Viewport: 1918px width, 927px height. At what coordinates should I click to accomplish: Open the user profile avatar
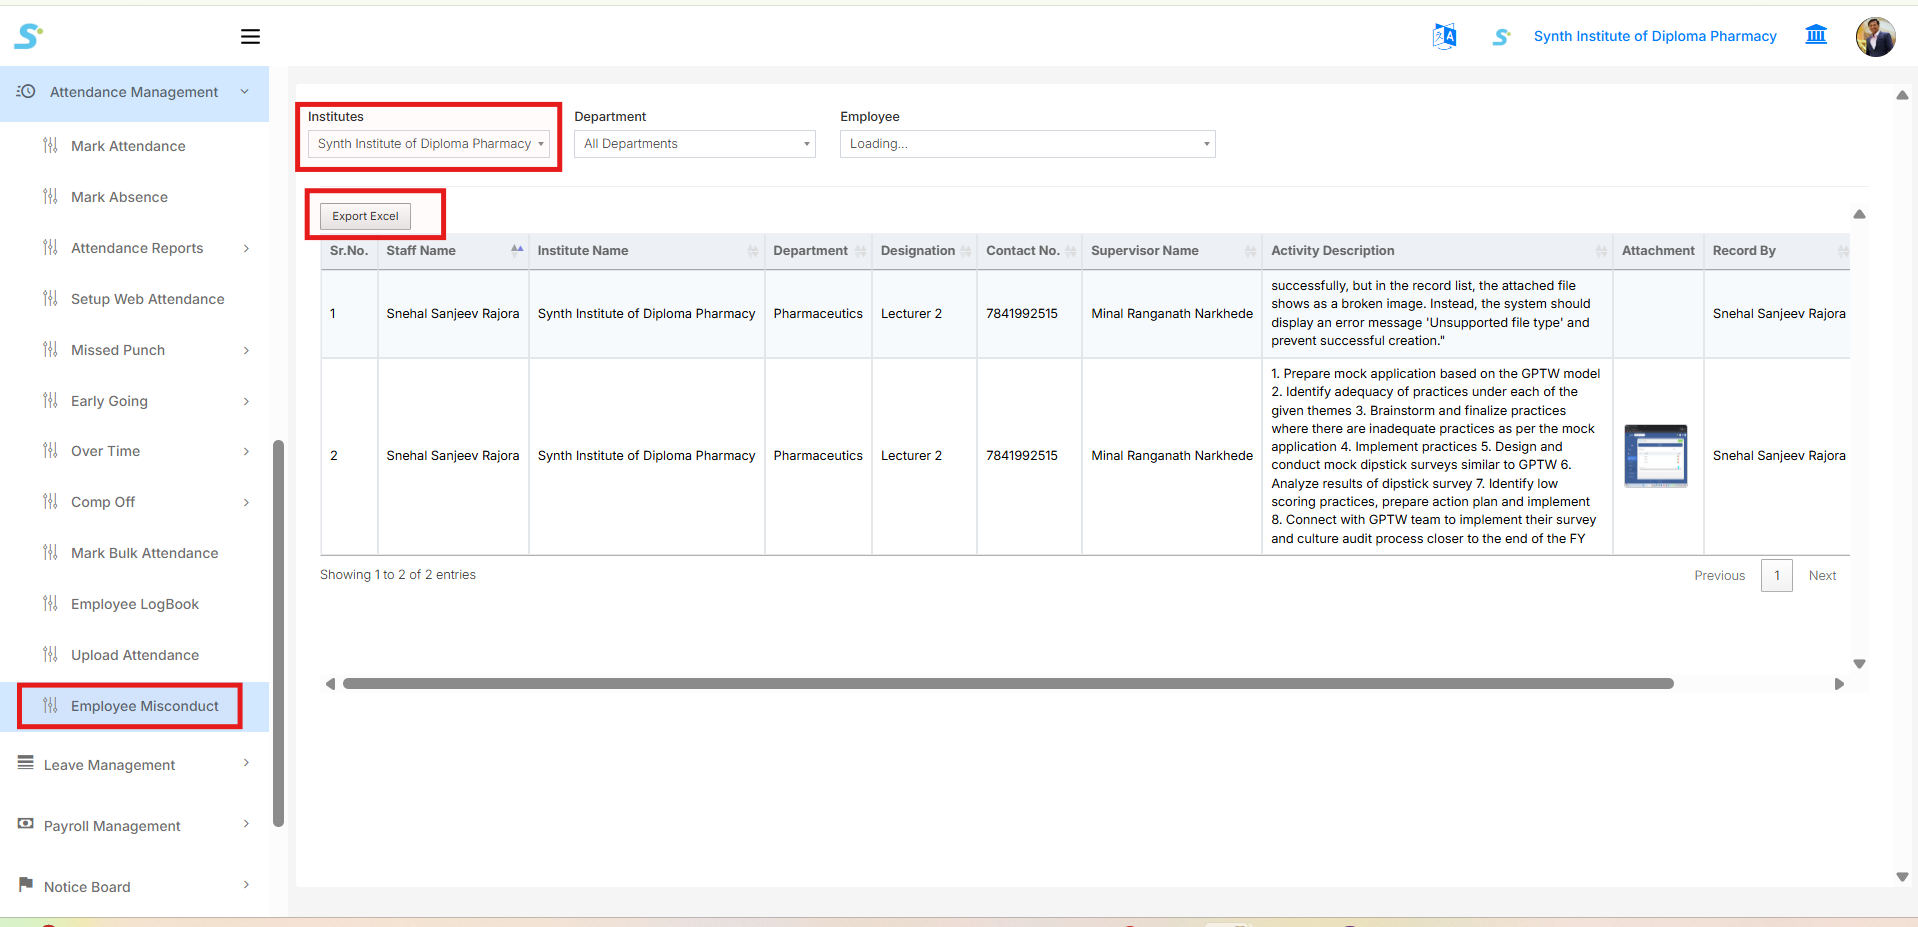point(1875,37)
